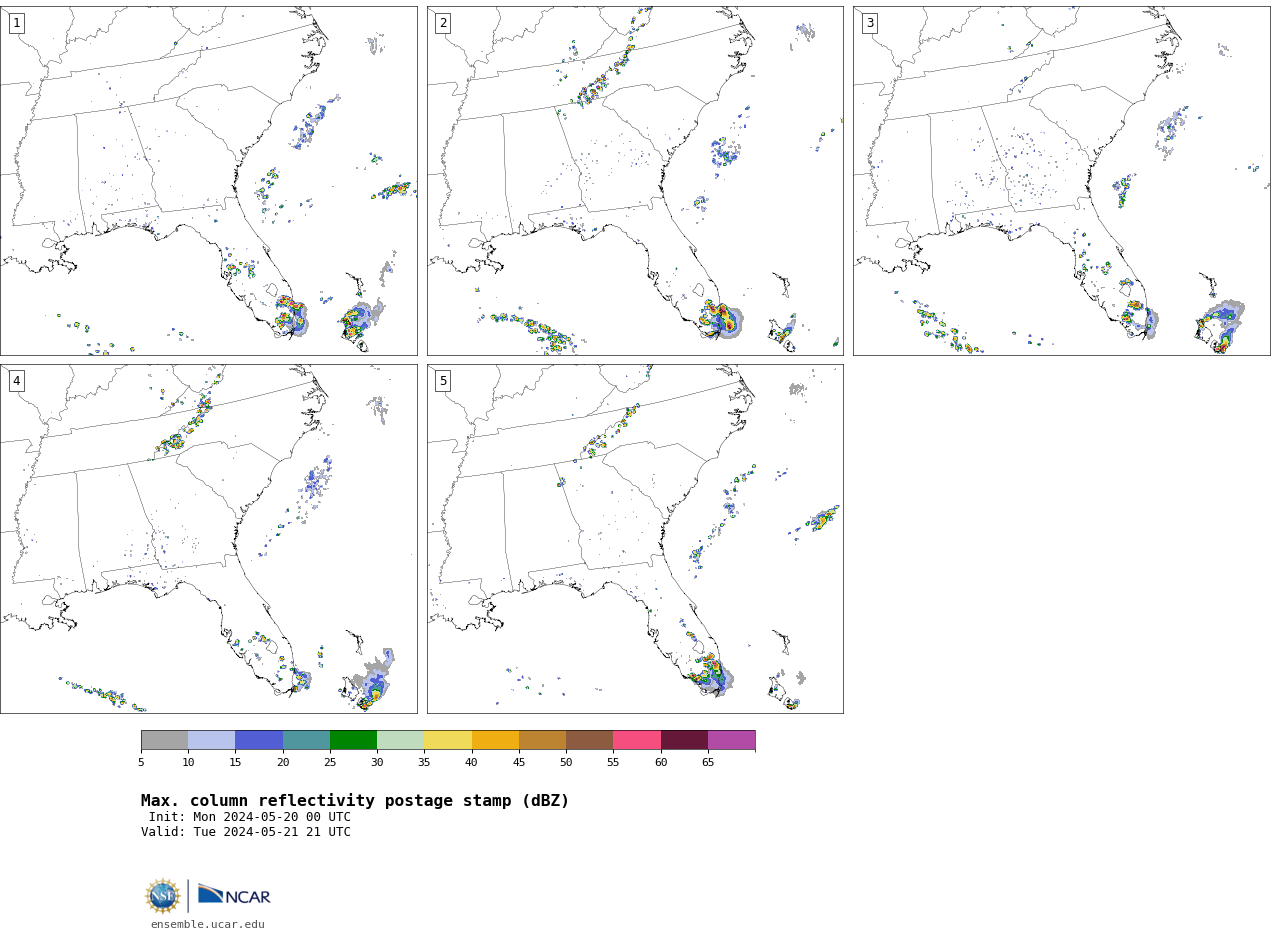Click the number 1 panel label
The height and width of the screenshot is (936, 1280).
(x=16, y=23)
